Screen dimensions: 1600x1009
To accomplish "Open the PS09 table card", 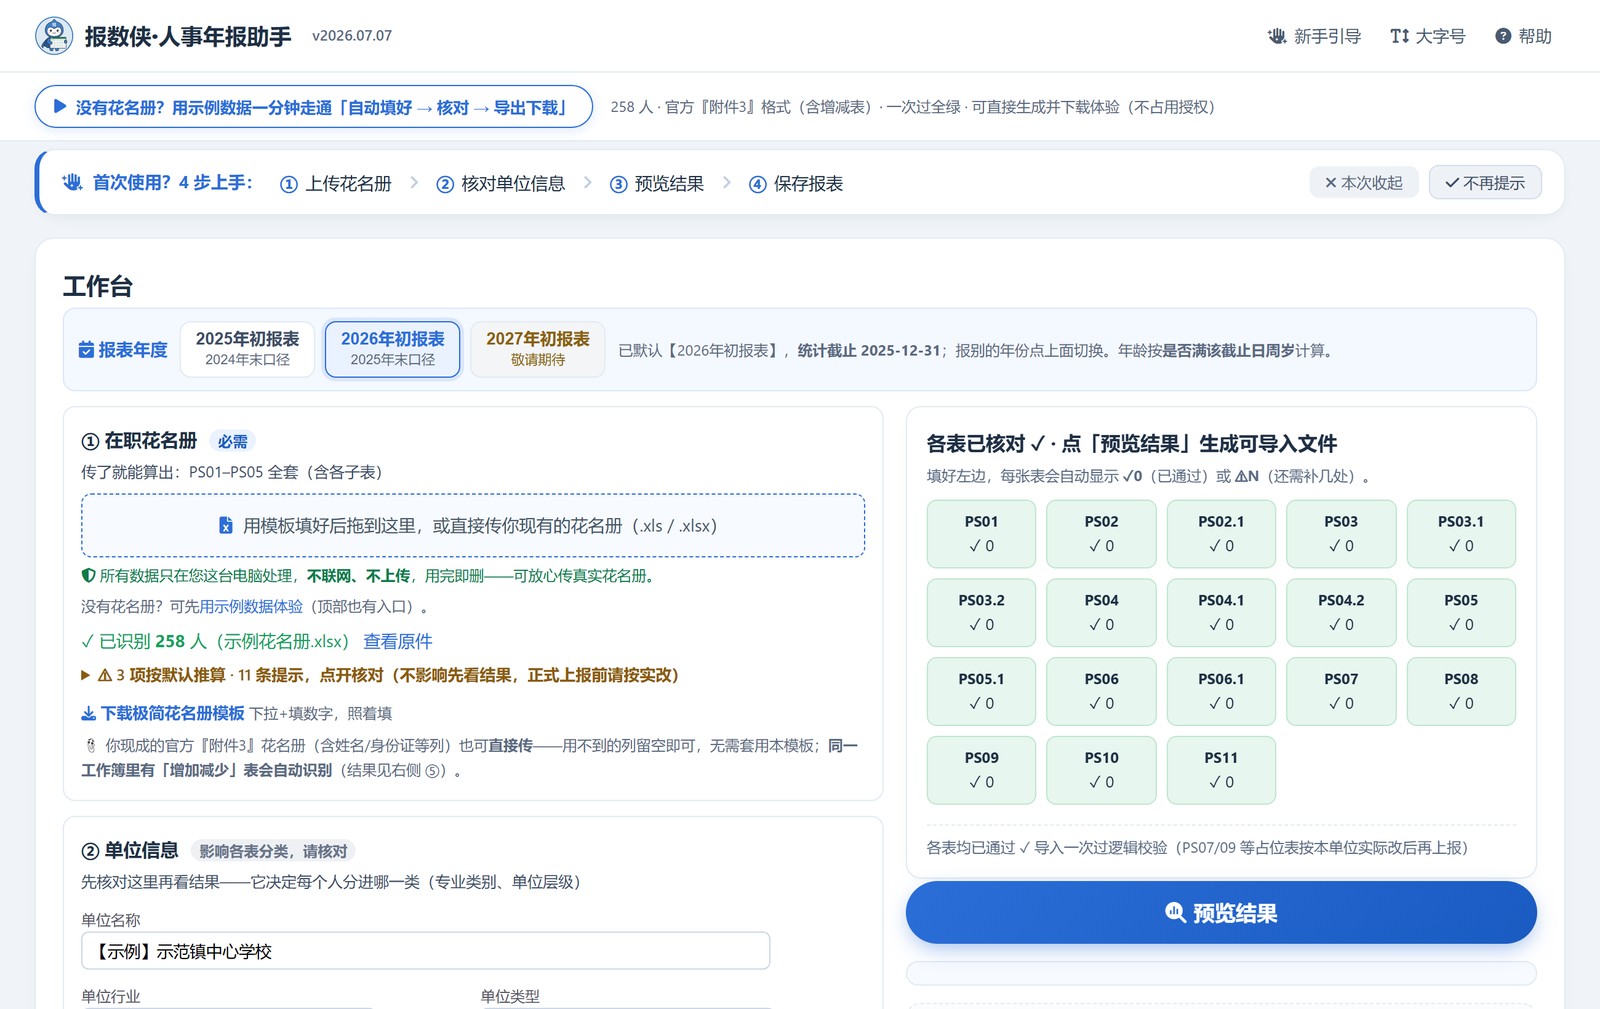I will pos(981,770).
